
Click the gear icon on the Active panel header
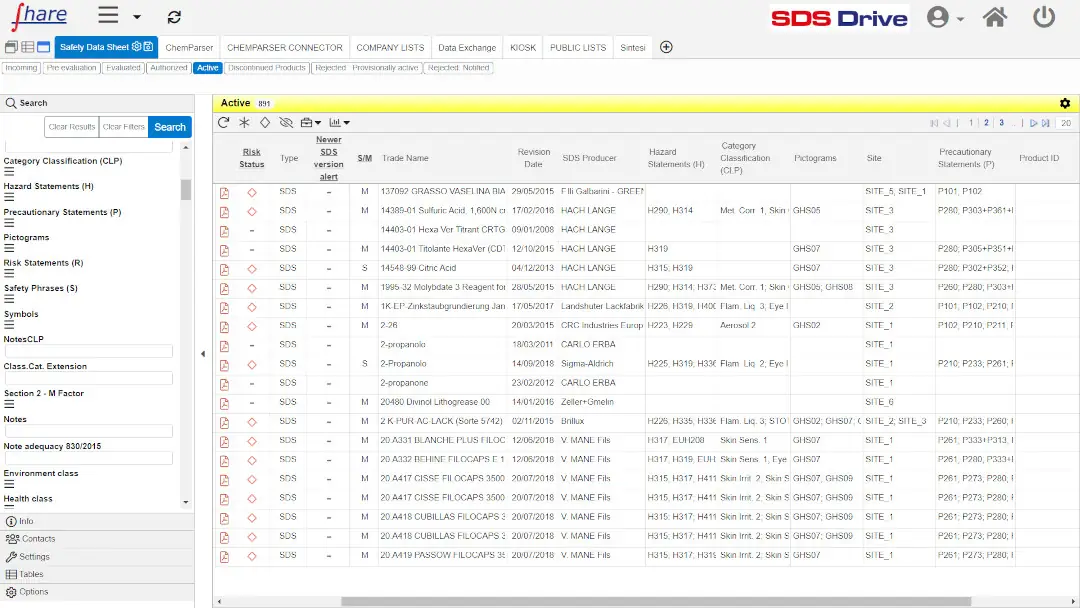pos(1064,103)
